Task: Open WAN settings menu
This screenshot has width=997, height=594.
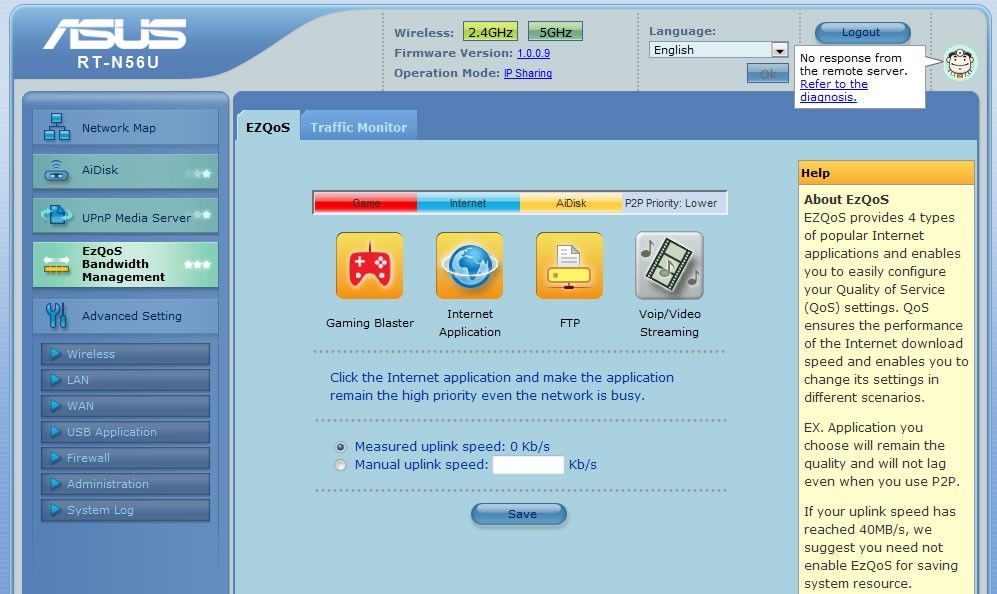Action: pos(125,406)
